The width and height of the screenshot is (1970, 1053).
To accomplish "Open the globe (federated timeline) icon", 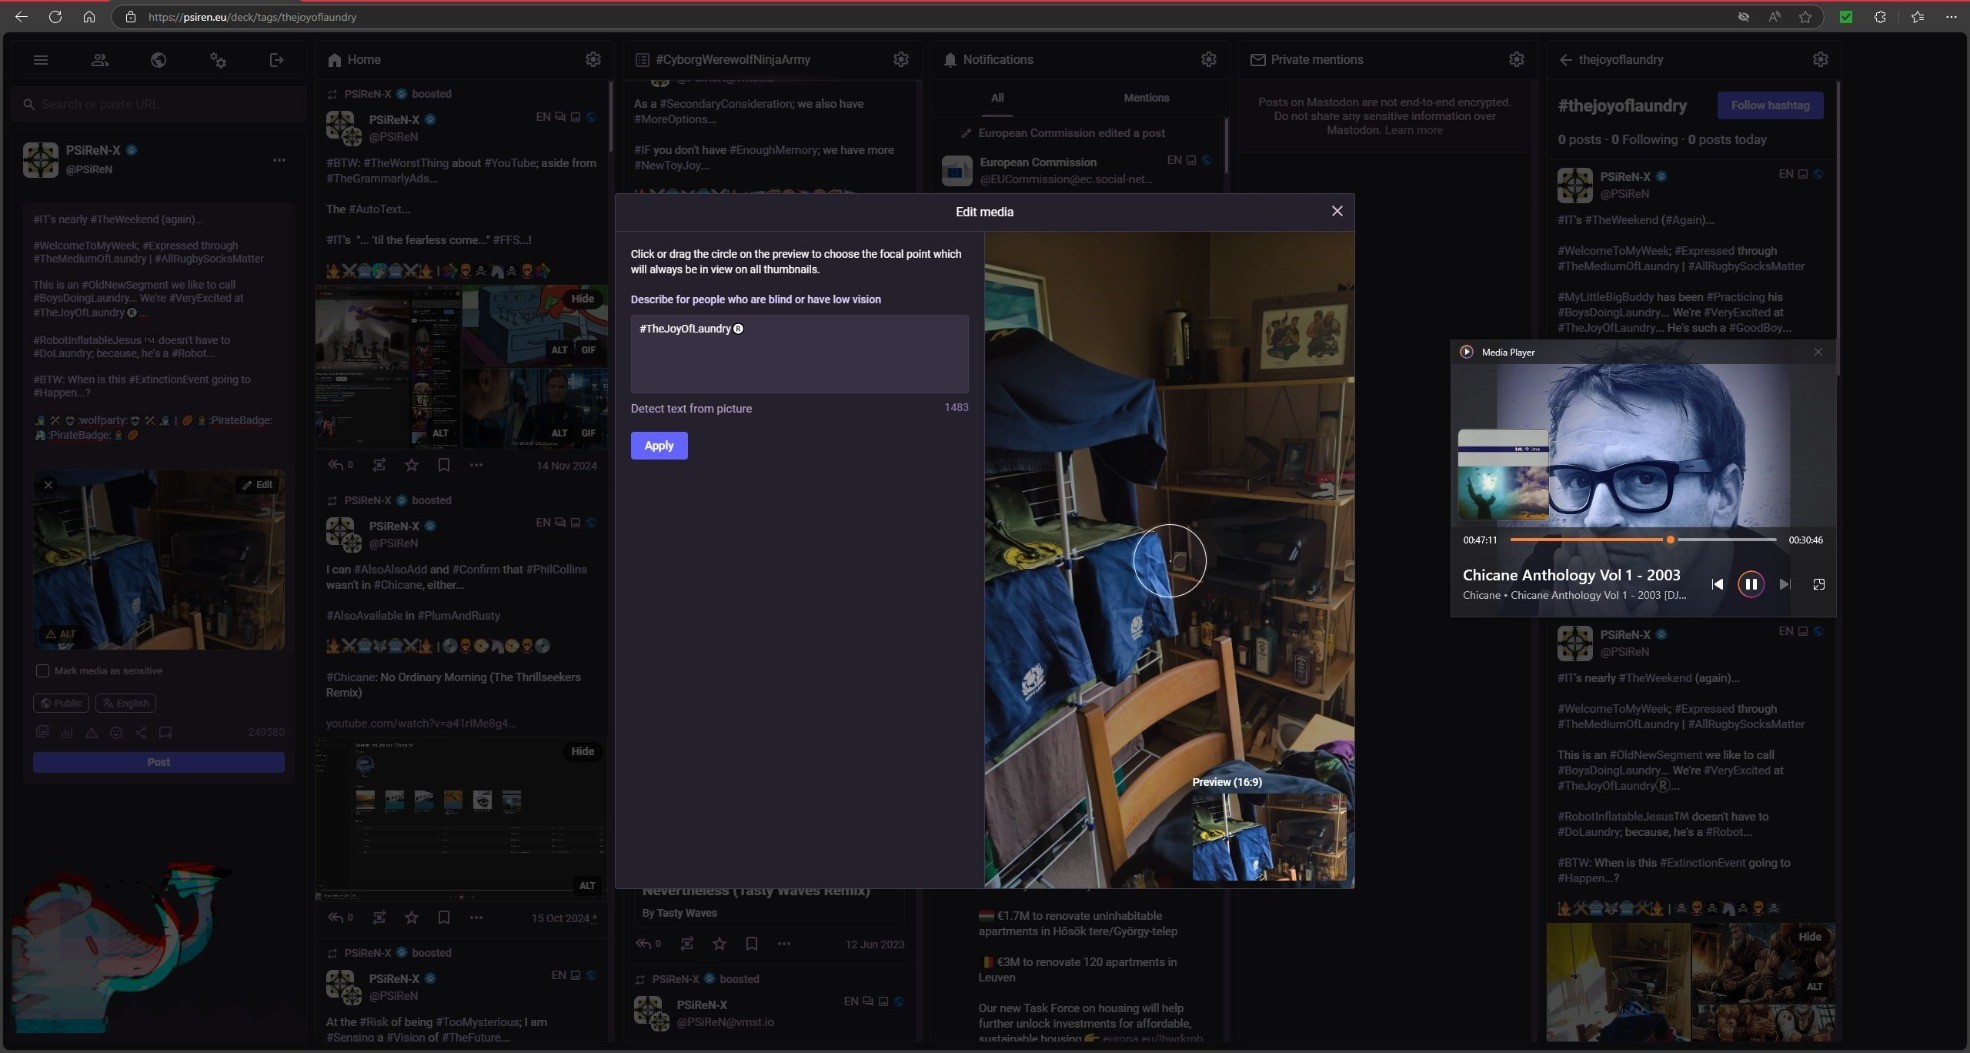I will 158,60.
